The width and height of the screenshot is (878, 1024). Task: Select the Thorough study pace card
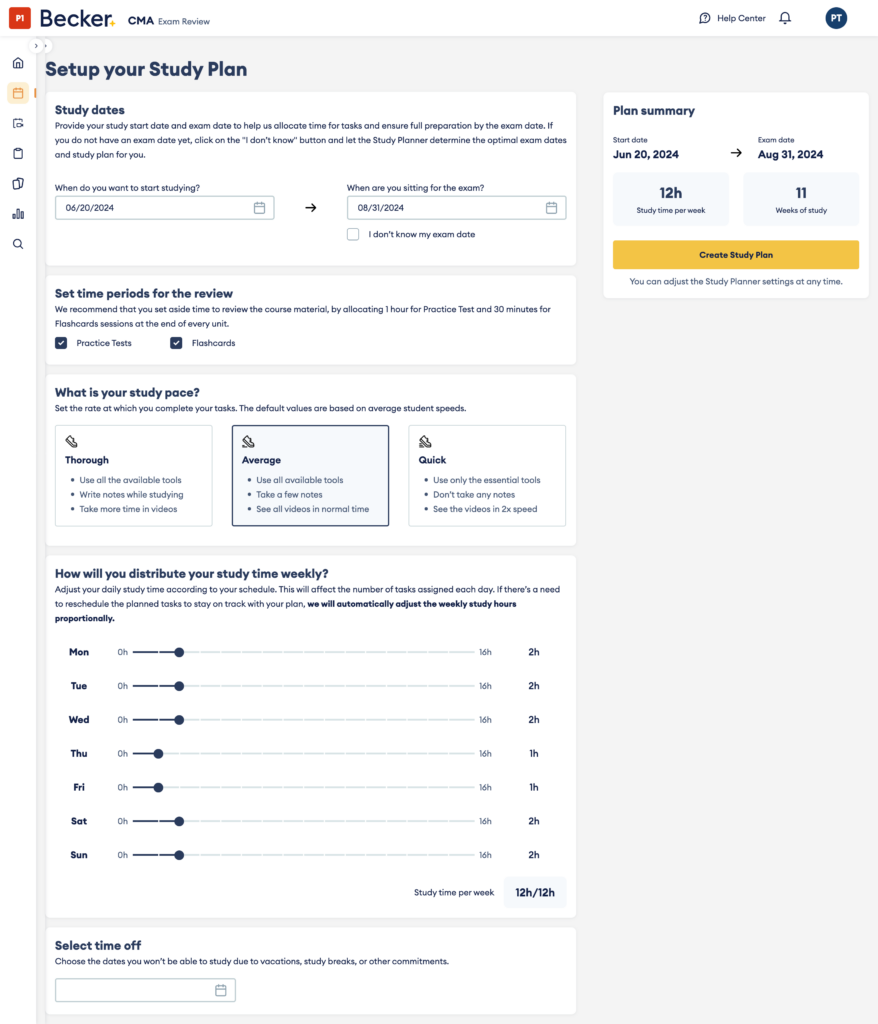click(x=134, y=475)
